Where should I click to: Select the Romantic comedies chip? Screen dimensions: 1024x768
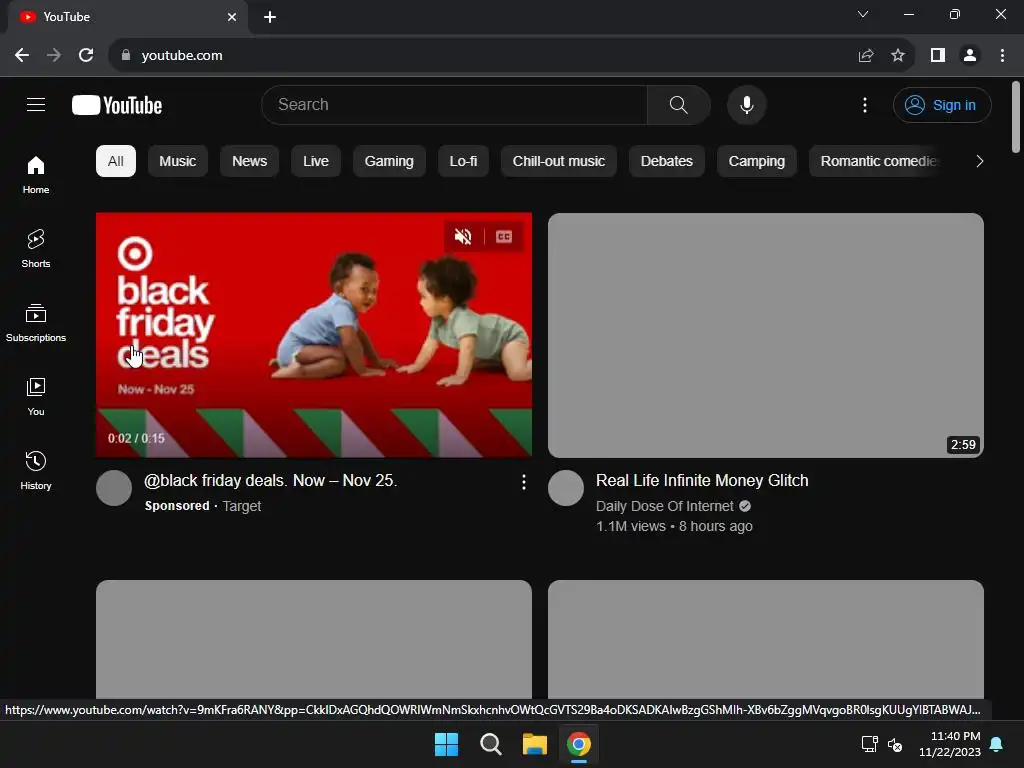[x=876, y=161]
